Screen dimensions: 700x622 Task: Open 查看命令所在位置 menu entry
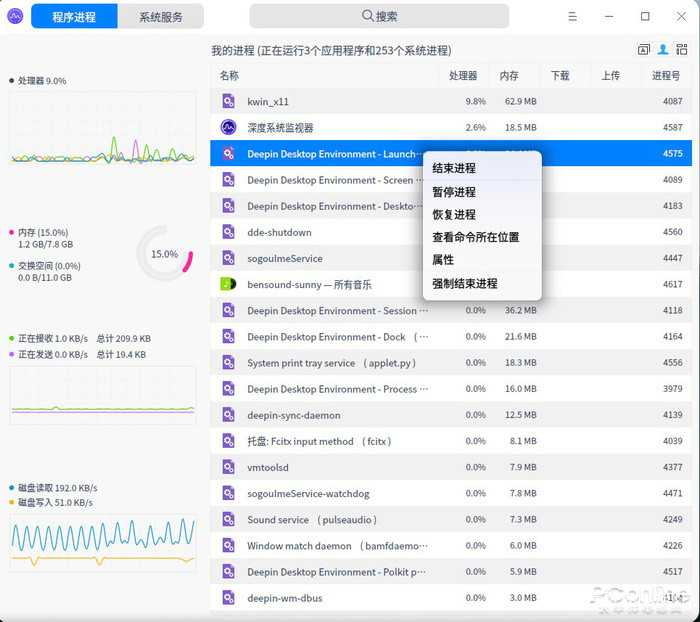click(475, 237)
